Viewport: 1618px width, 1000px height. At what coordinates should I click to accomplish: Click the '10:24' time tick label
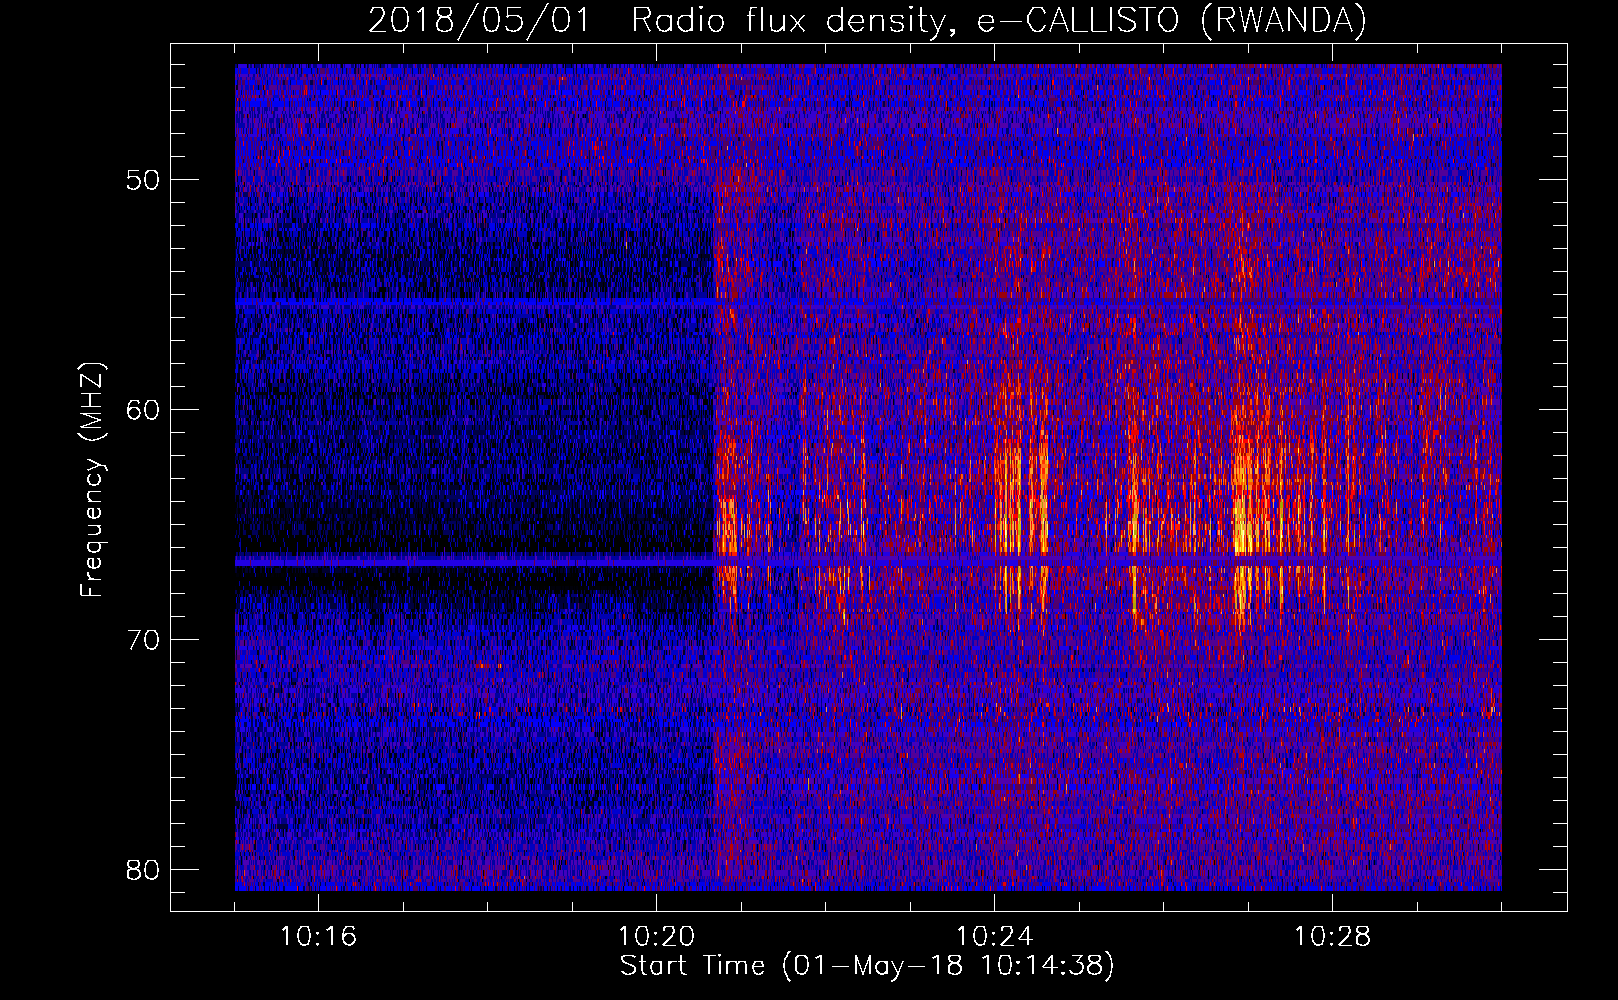pos(994,937)
